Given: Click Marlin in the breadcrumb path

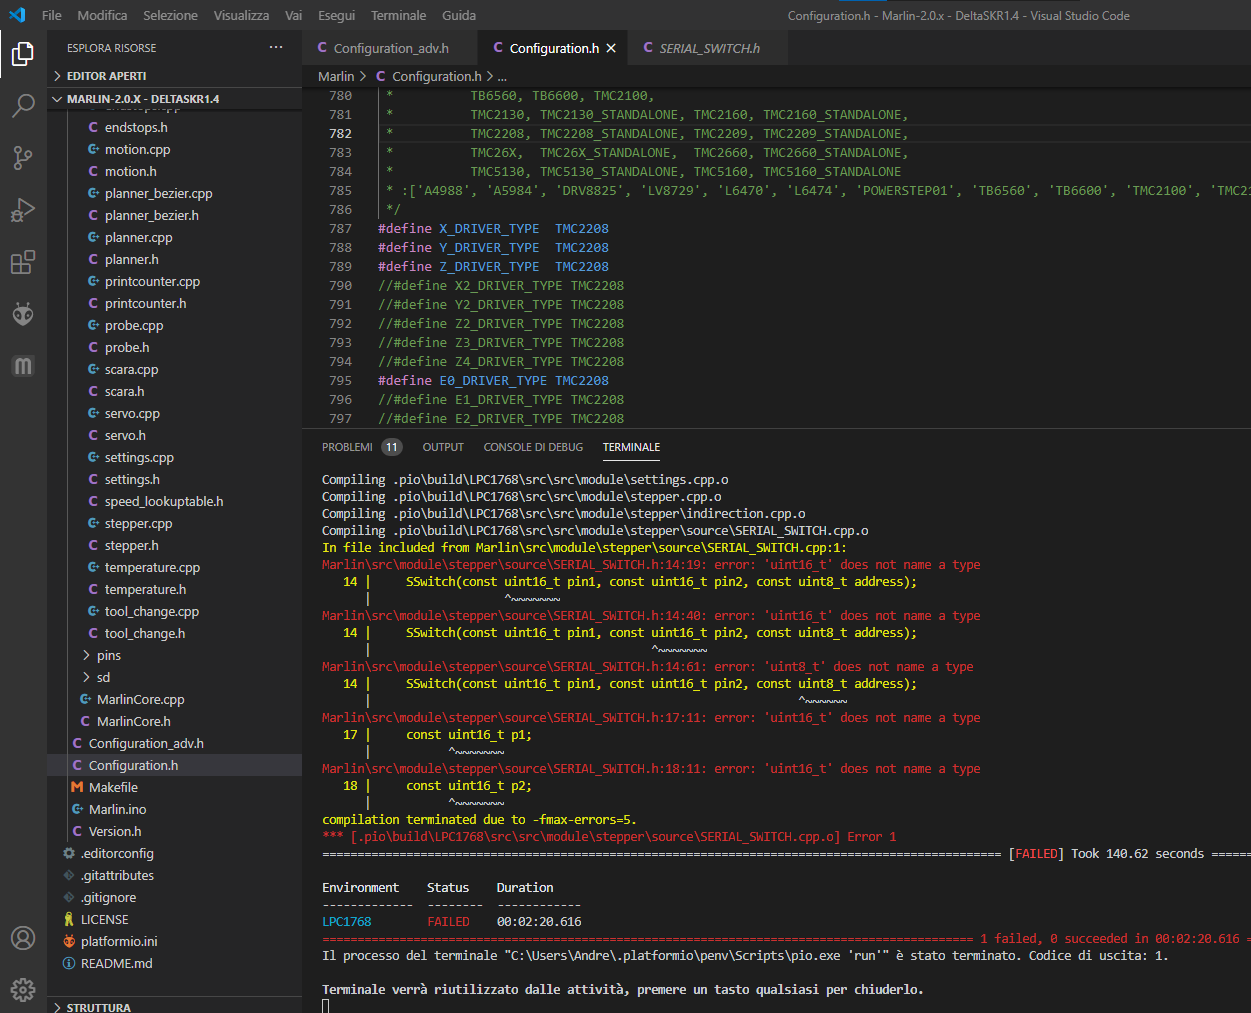Looking at the screenshot, I should click(336, 76).
